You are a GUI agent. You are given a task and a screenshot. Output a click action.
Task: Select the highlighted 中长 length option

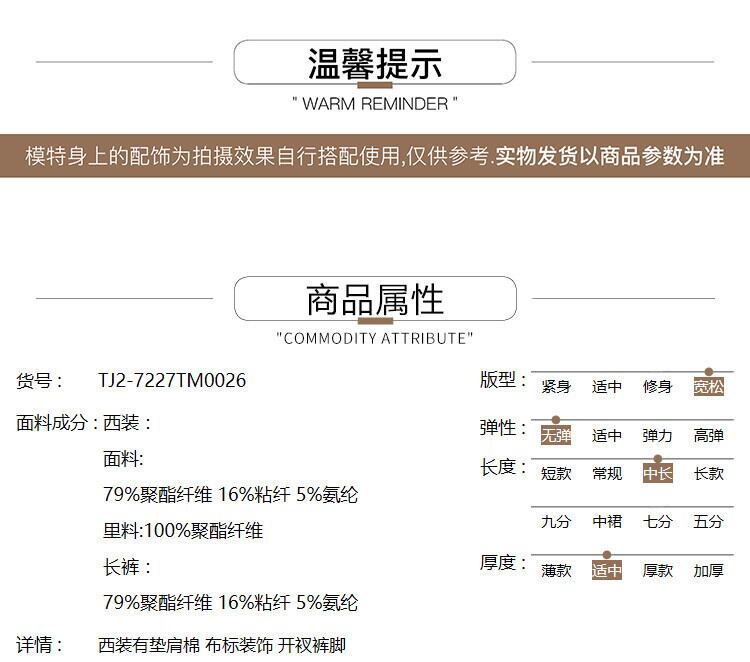coord(658,474)
